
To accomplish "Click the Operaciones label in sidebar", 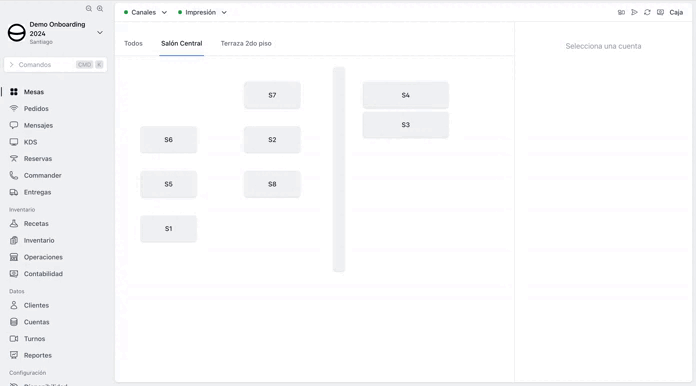I will (x=43, y=257).
